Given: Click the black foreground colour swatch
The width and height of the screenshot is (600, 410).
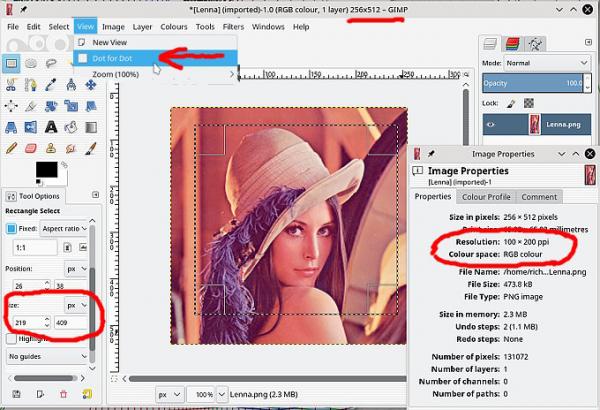Looking at the screenshot, I should 47,170.
